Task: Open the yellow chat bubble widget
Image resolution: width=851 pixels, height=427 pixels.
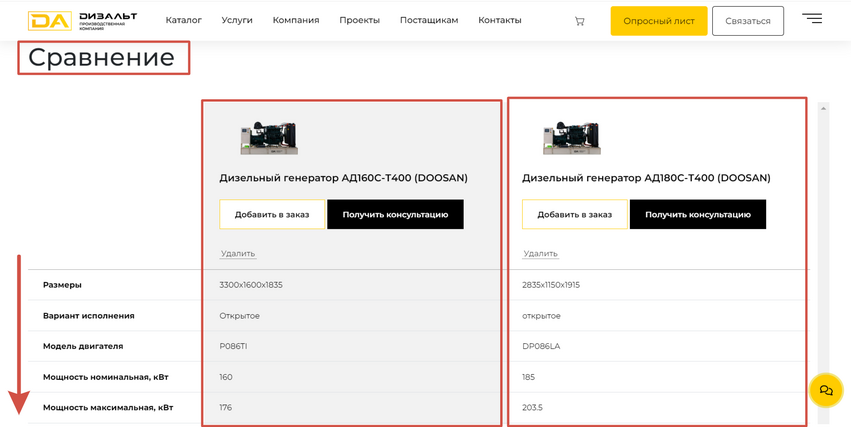Action: pos(826,390)
